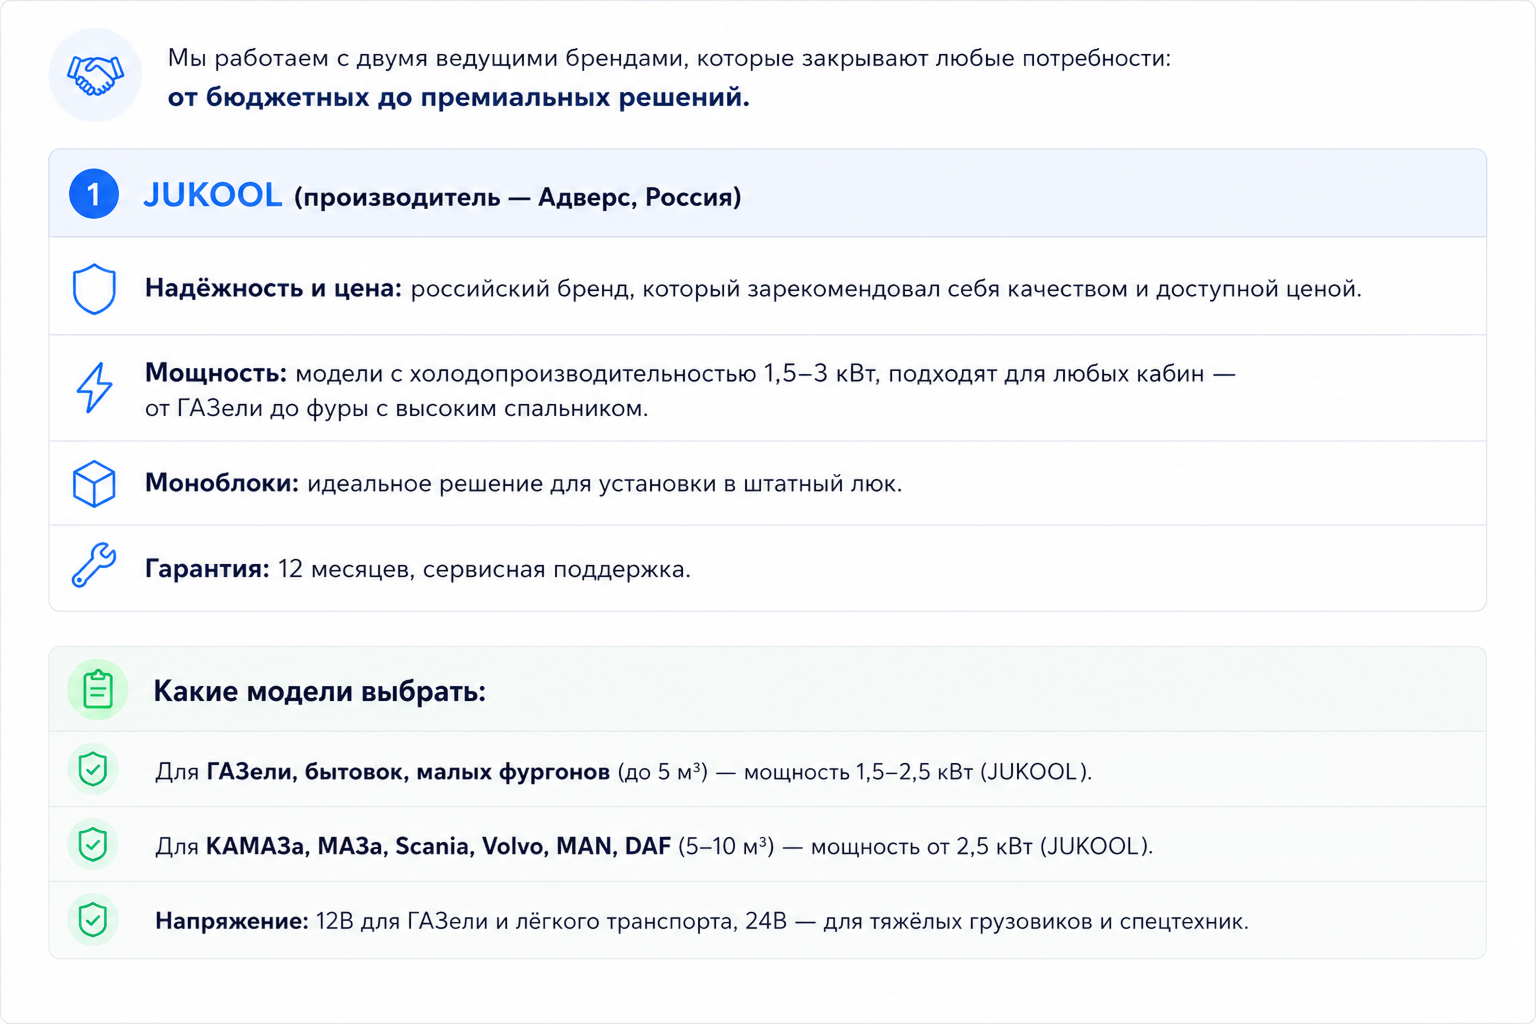Click '24В — для тяжёлых грузовиков и спецтехник.' text
This screenshot has width=1536, height=1024.
(x=997, y=921)
